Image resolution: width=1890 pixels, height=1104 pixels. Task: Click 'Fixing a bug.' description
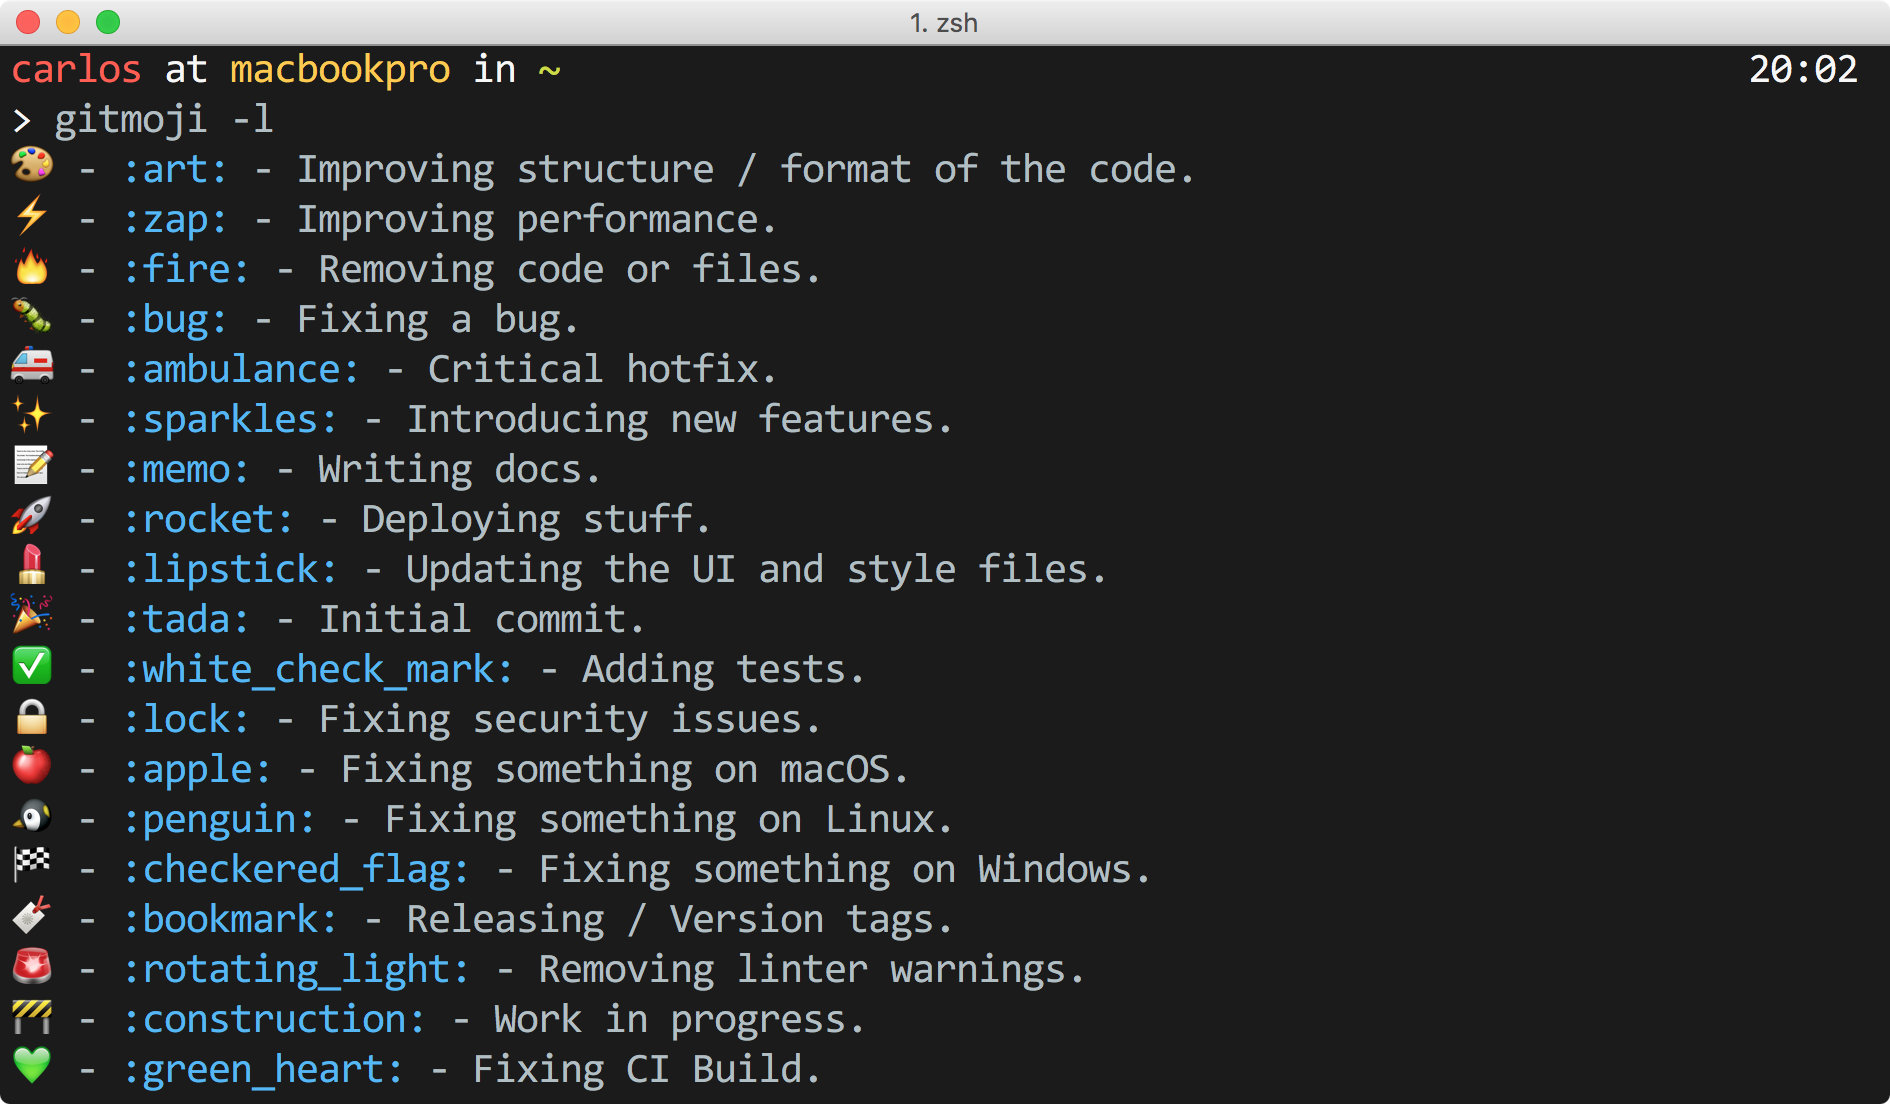coord(438,319)
